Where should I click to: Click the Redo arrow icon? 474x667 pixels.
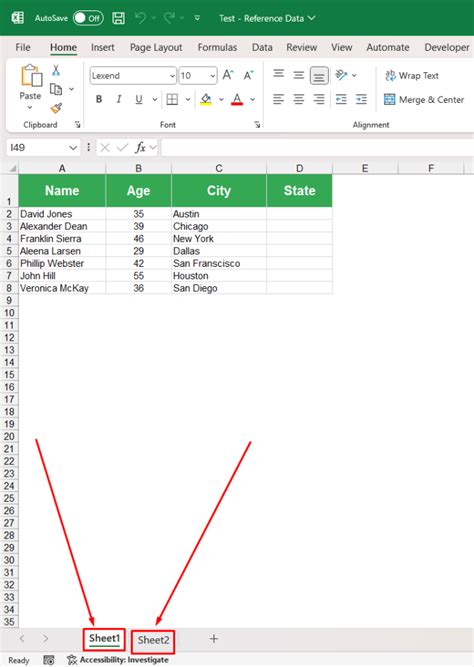[169, 18]
